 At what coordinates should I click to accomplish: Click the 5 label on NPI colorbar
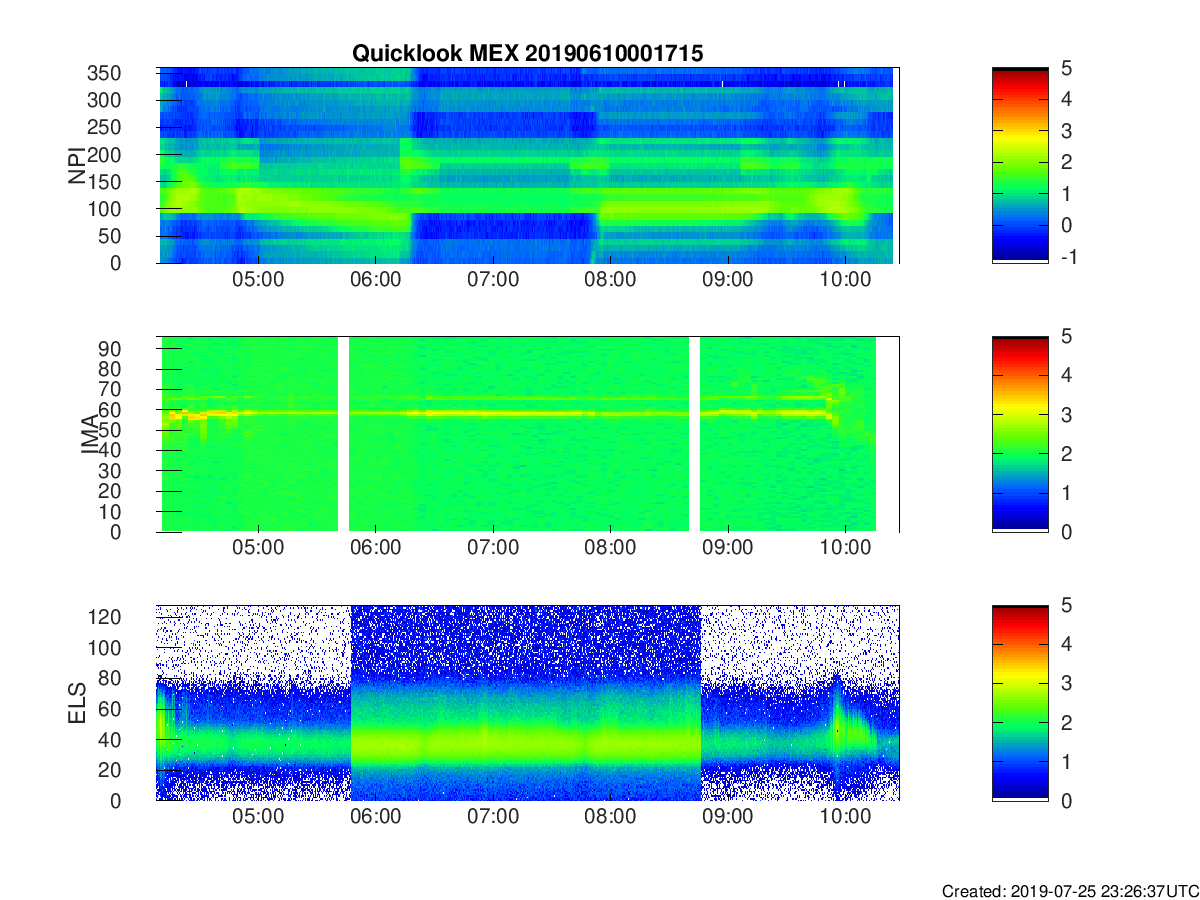[x=1067, y=68]
